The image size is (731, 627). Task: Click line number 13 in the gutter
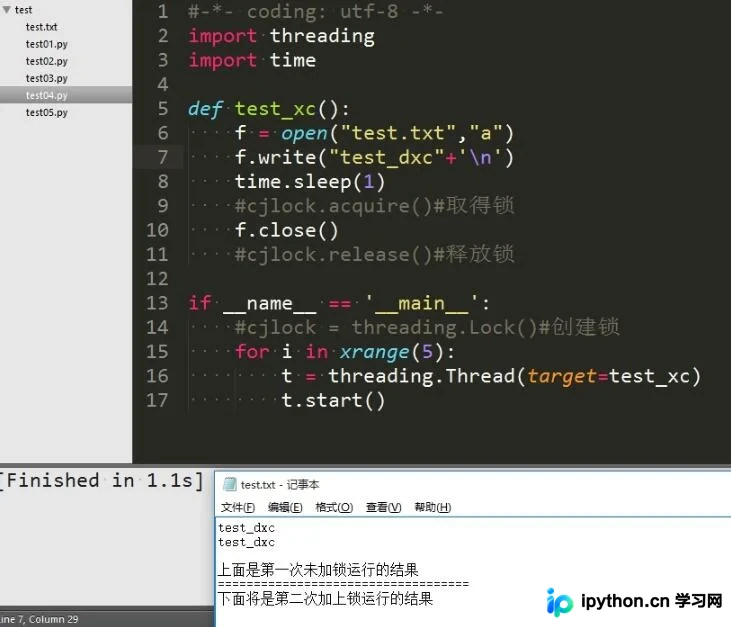click(157, 303)
